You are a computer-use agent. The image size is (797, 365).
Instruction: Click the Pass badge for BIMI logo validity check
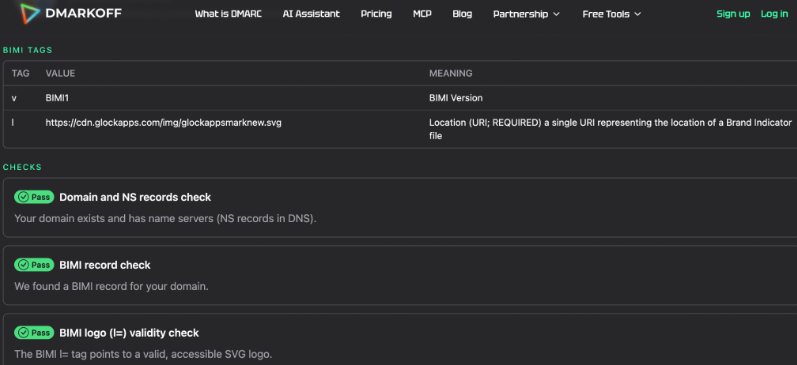click(34, 332)
